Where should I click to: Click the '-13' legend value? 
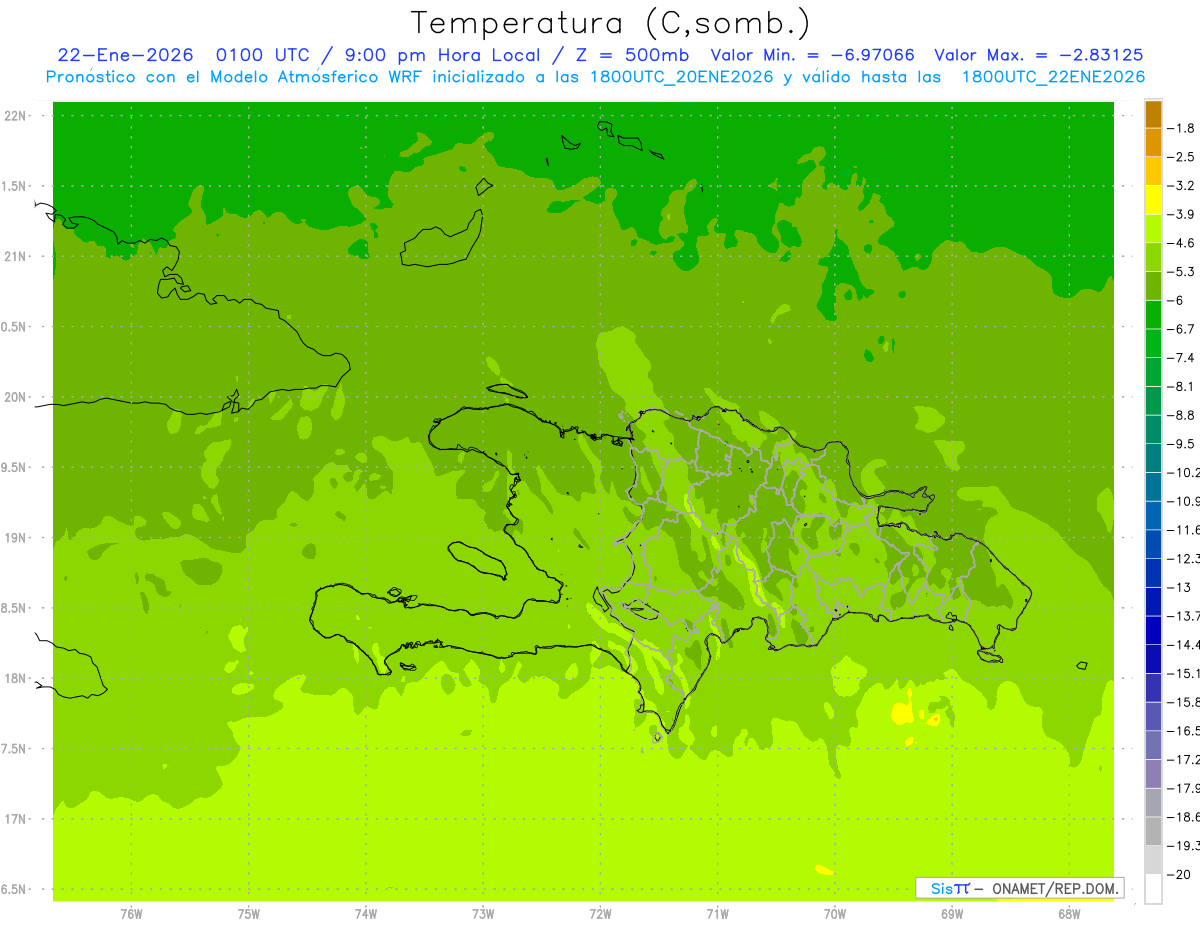coord(1180,587)
